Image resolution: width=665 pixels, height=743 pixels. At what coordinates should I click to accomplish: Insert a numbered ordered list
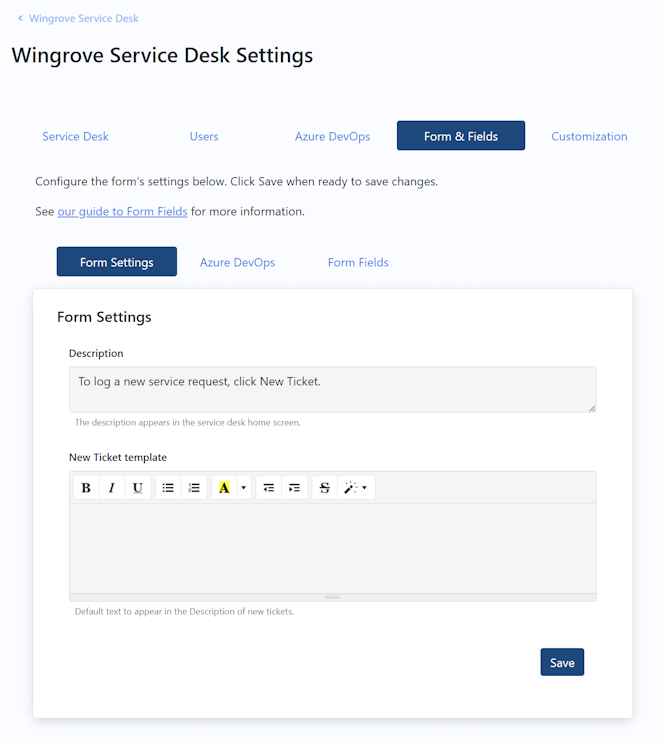[194, 488]
